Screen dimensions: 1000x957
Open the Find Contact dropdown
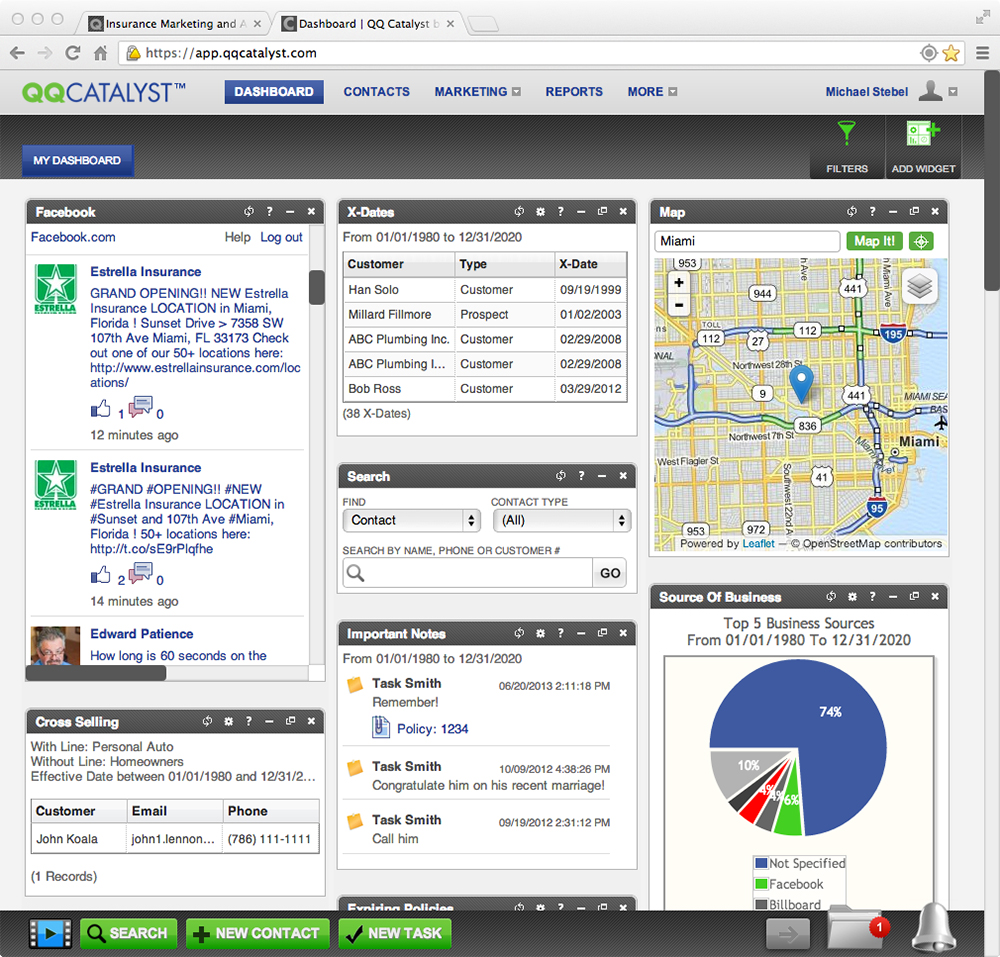click(x=411, y=520)
